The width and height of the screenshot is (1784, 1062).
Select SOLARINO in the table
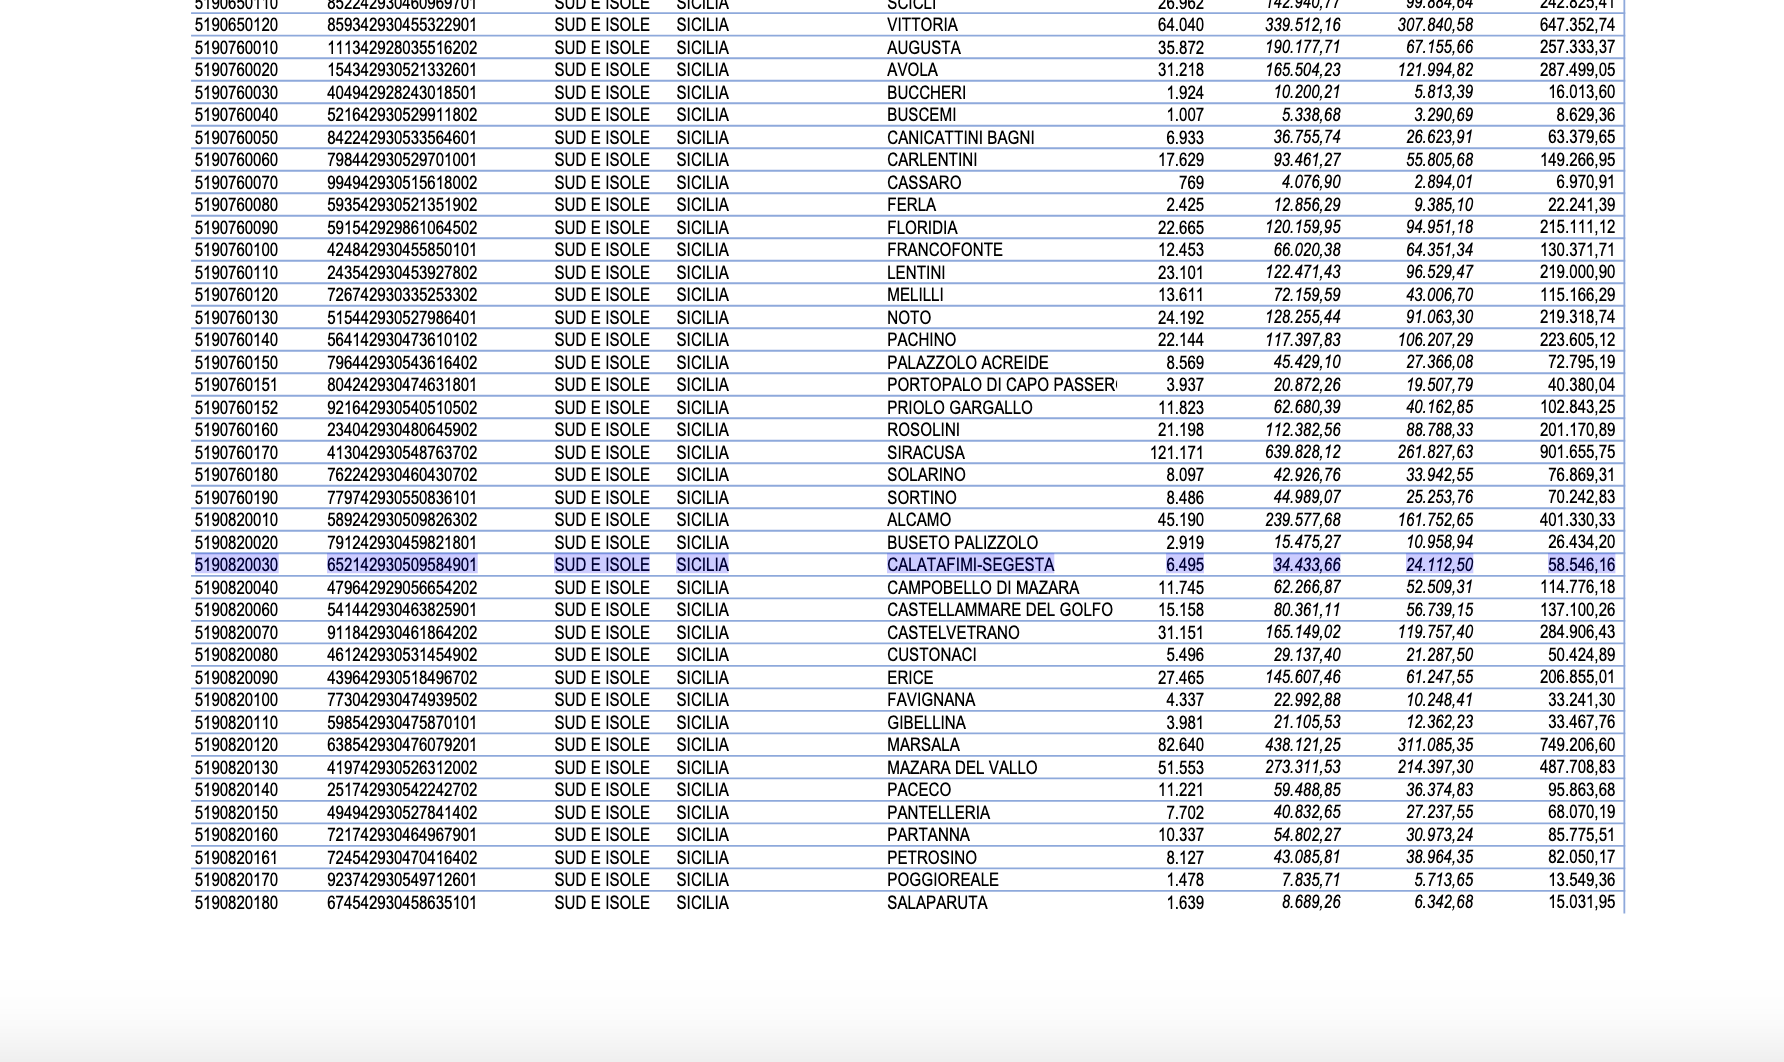926,475
